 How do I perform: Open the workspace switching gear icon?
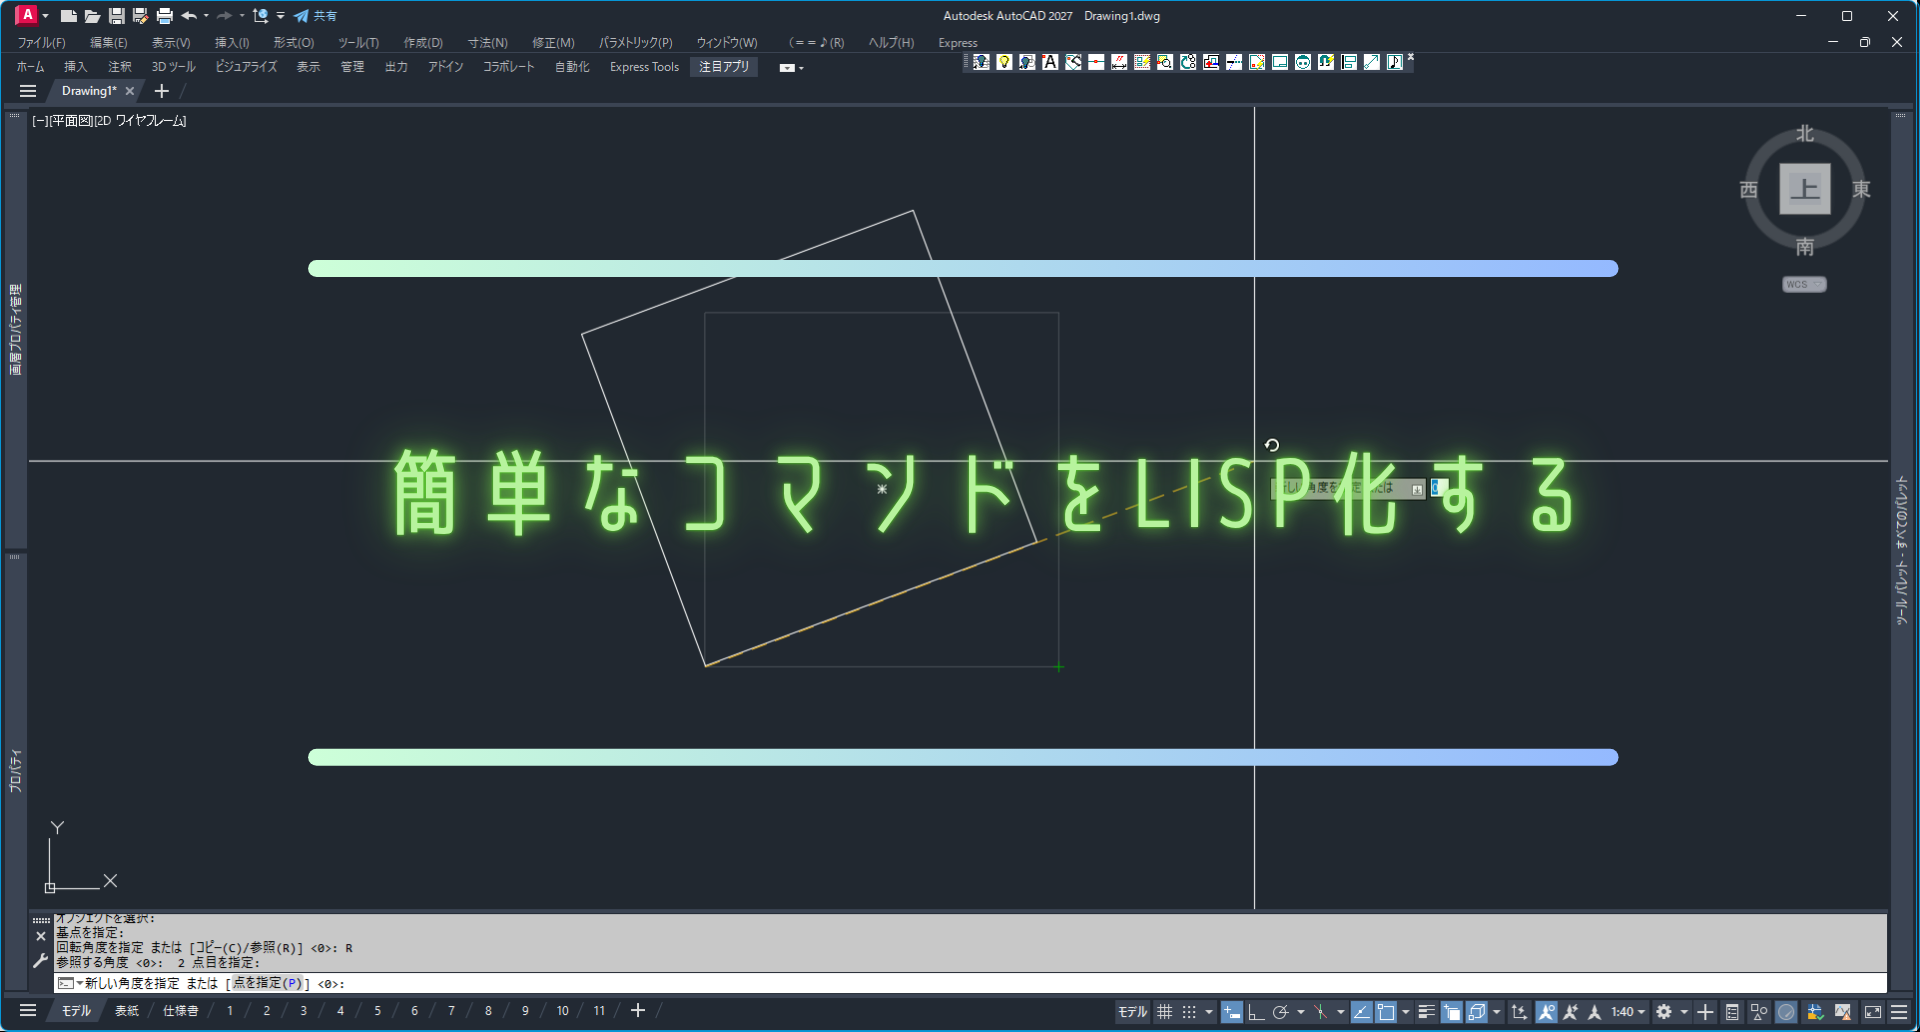[1664, 1012]
